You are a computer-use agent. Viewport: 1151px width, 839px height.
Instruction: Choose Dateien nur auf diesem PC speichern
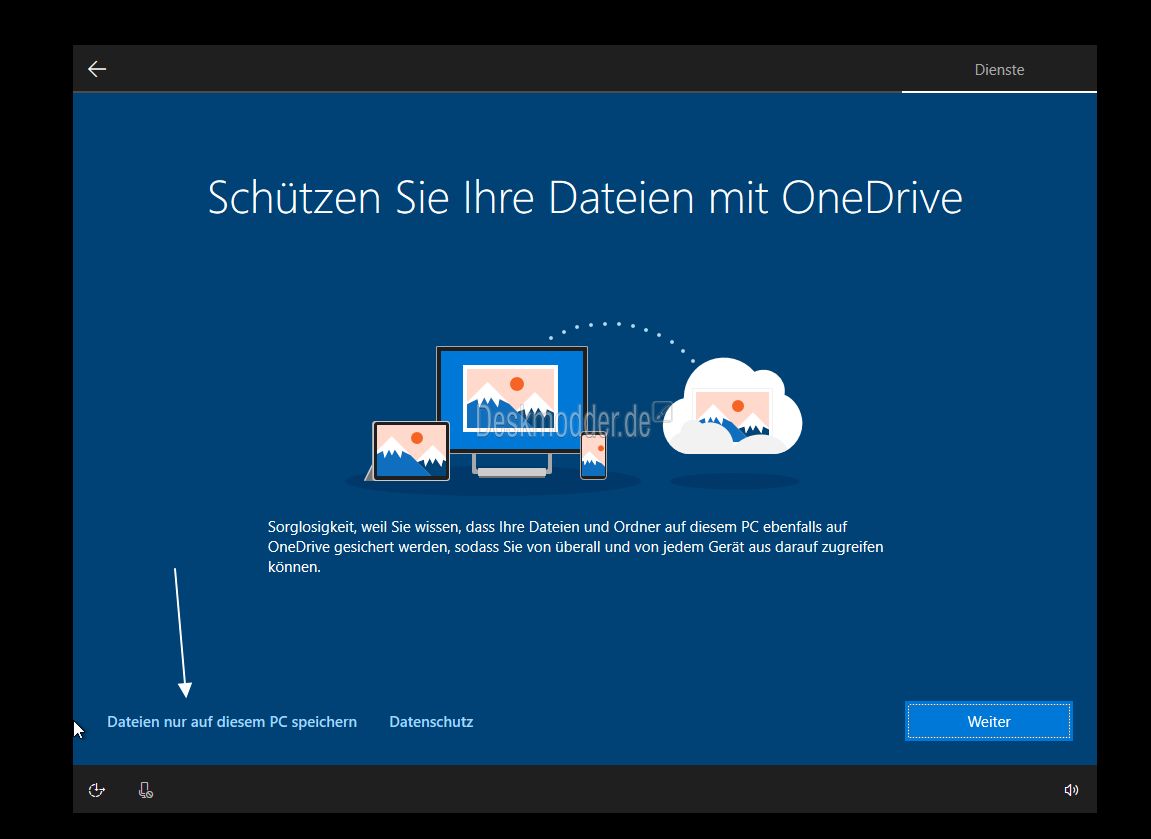(x=232, y=721)
